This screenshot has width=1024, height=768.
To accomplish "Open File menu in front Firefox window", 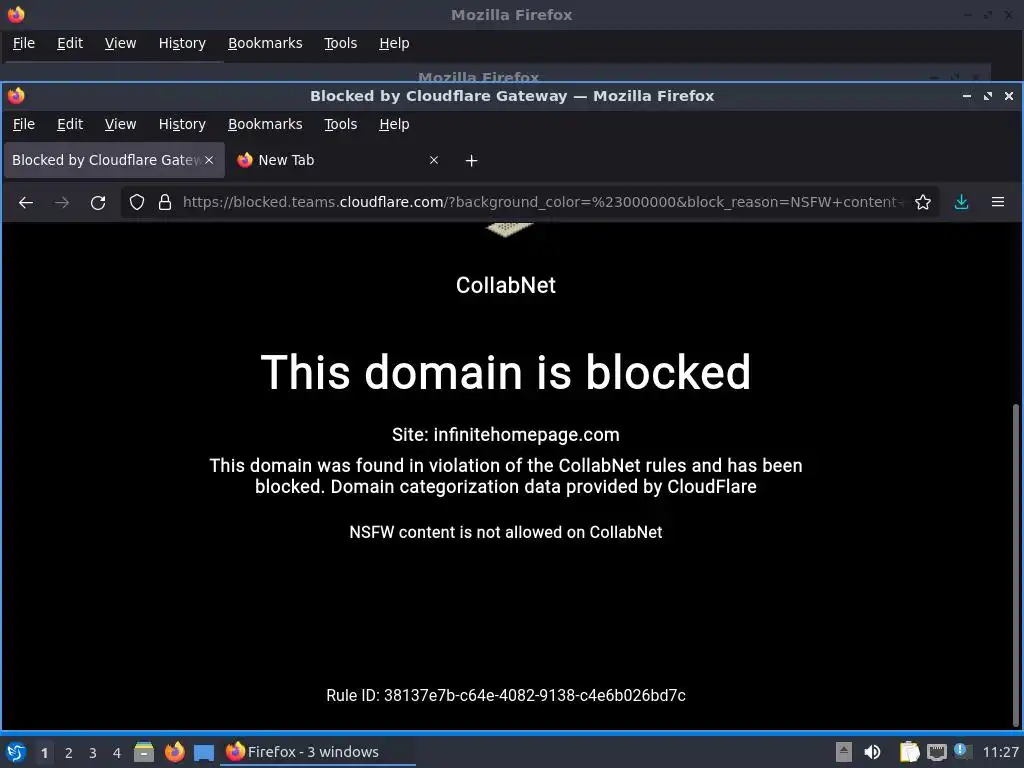I will click(x=24, y=124).
